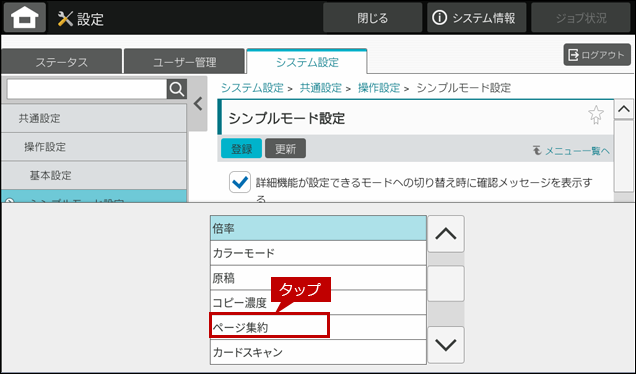The height and width of the screenshot is (374, 636).
Task: Click the list scroll up arrow button
Action: tap(446, 234)
